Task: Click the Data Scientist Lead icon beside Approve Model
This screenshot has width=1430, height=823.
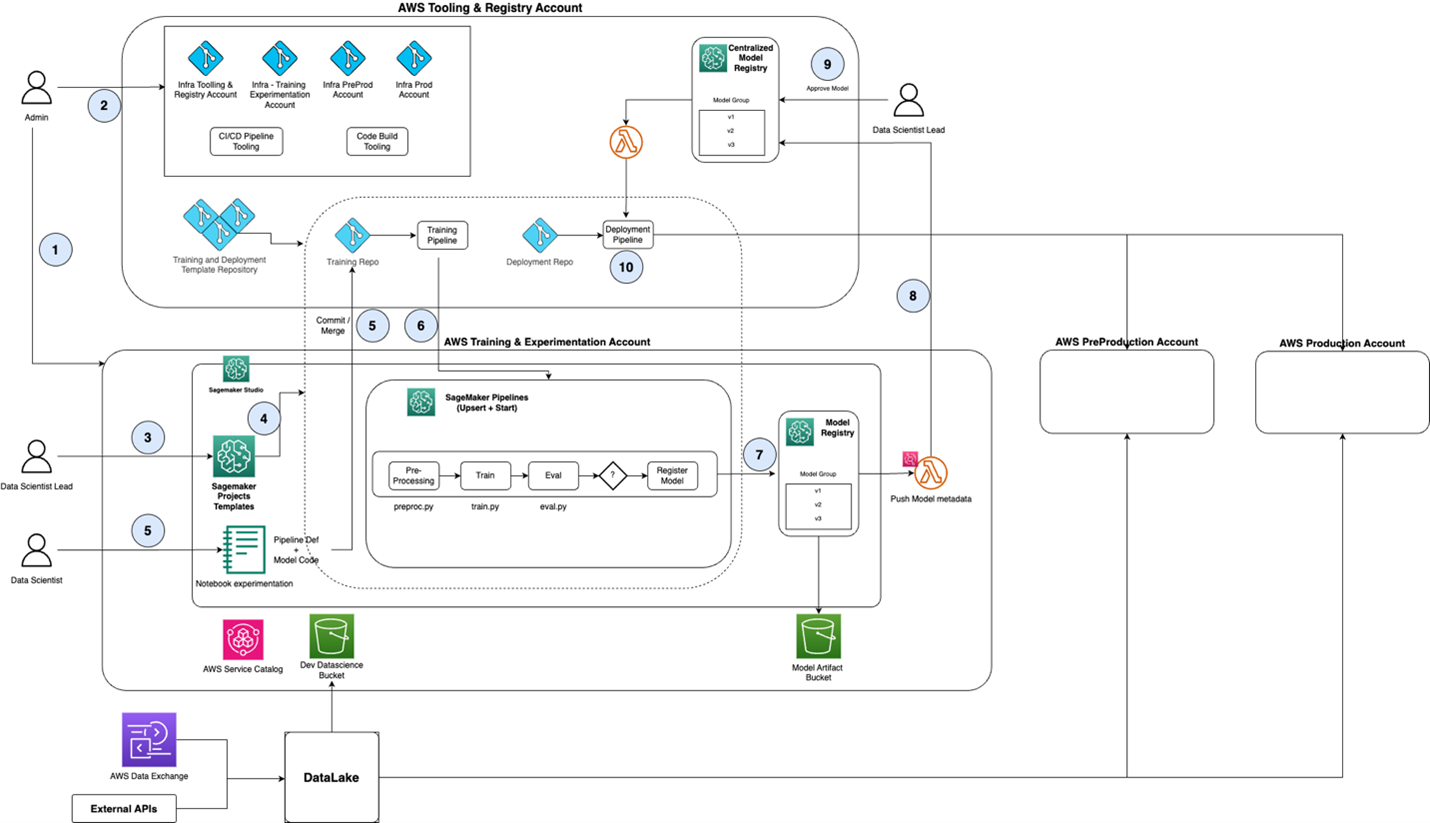Action: (x=908, y=99)
